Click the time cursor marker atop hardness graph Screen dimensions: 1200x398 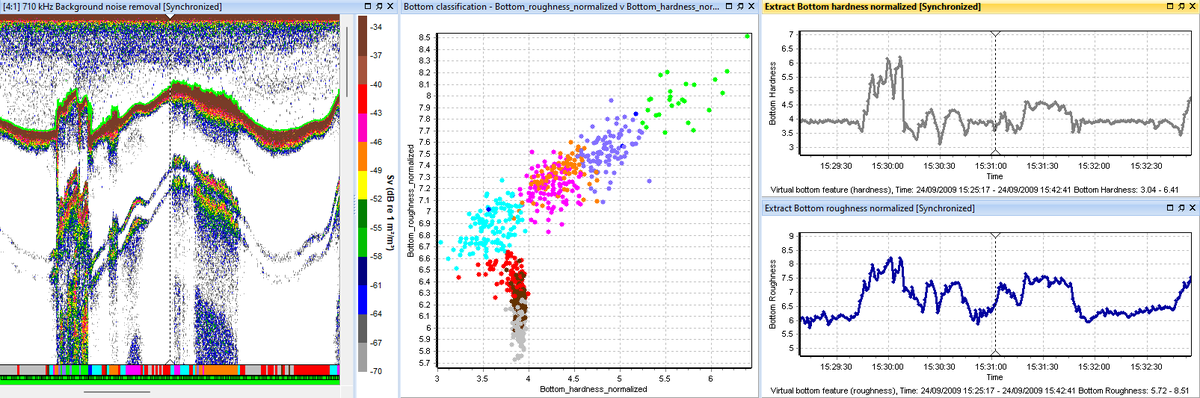coord(995,34)
